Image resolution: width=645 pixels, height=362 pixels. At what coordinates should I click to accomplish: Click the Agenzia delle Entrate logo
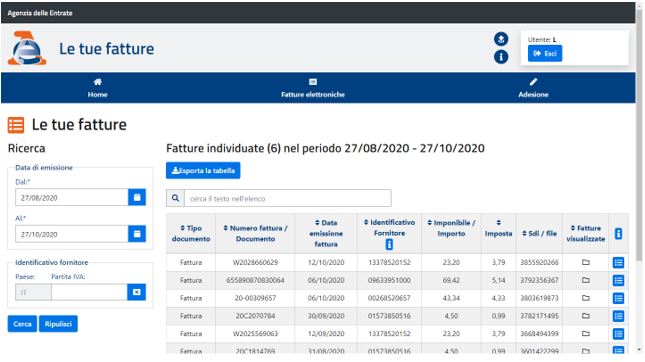27,49
